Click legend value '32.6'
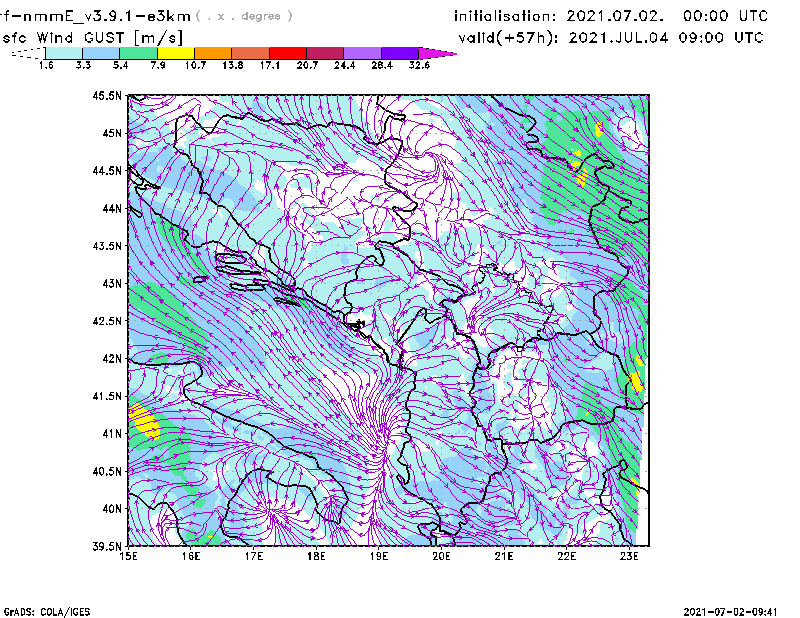This screenshot has width=800, height=618. pyautogui.click(x=419, y=65)
